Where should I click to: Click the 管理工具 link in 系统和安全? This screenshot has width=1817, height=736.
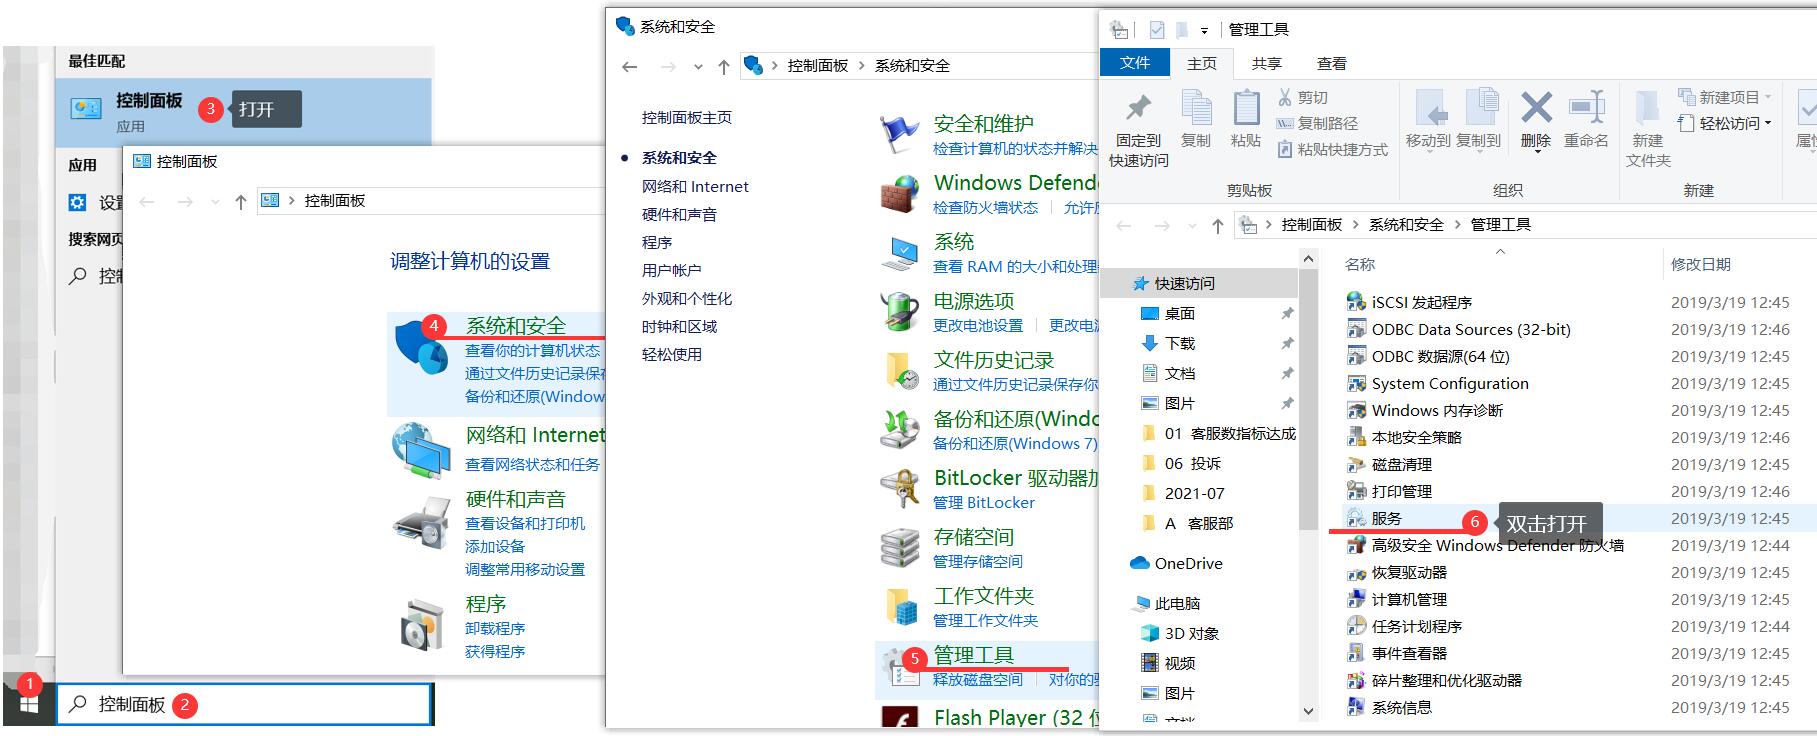pos(974,655)
